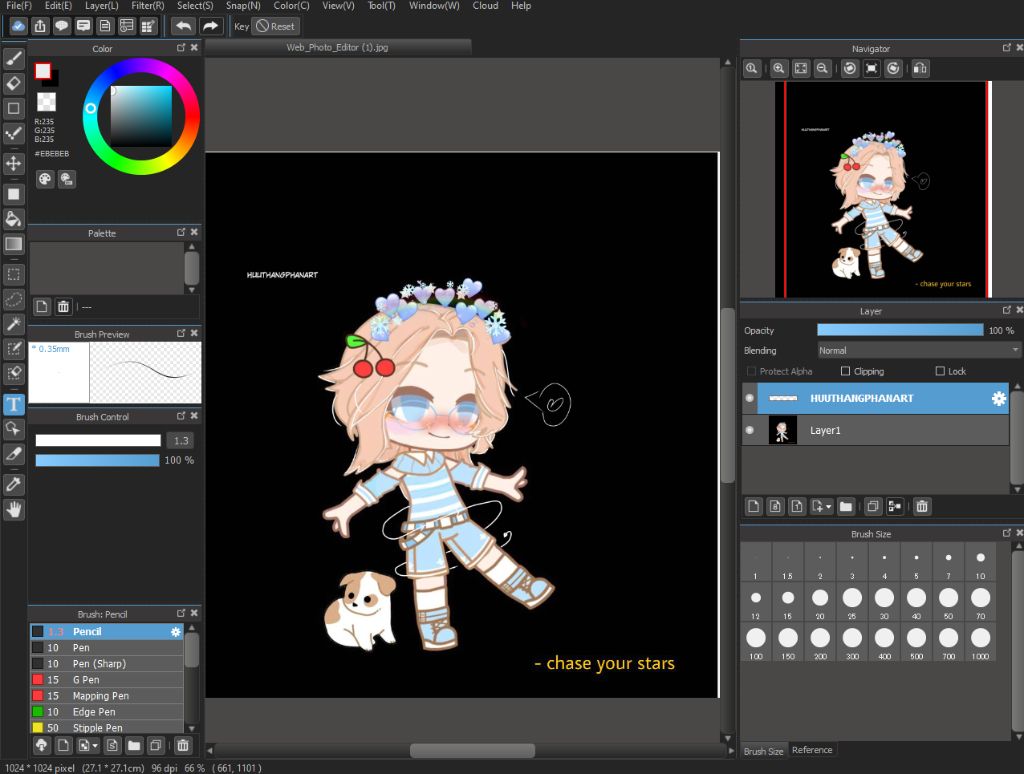Zoom out using Navigator minus magnifier
Viewport: 1024px width, 774px height.
pos(823,68)
